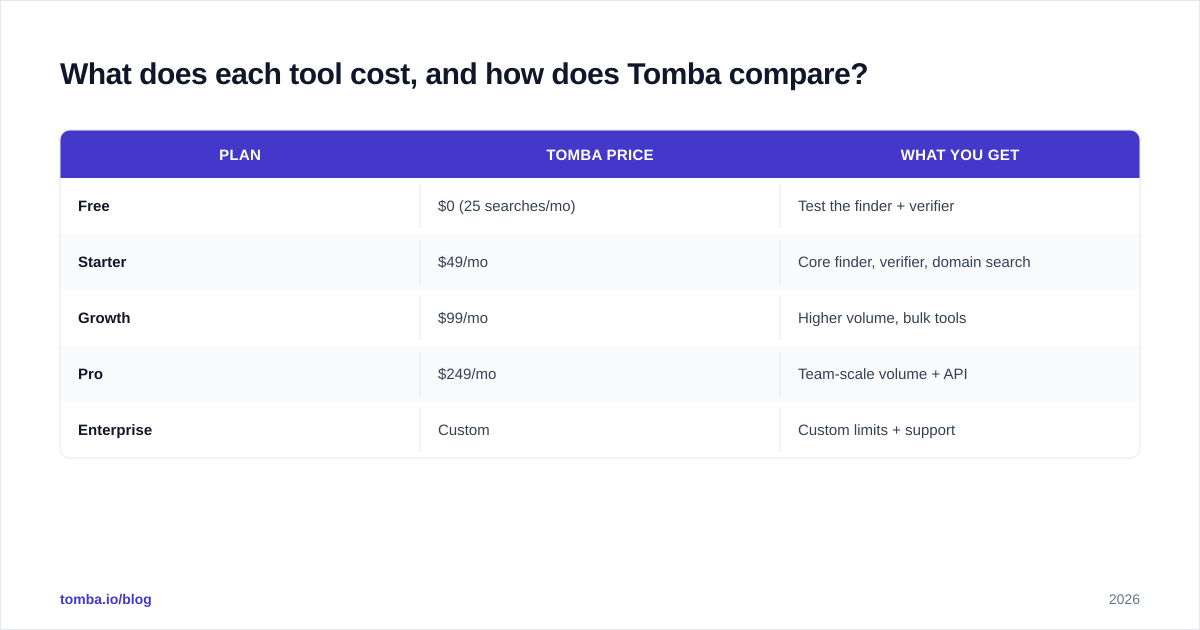Viewport: 1200px width, 630px height.
Task: Select the Custom price cell
Action: (x=600, y=430)
